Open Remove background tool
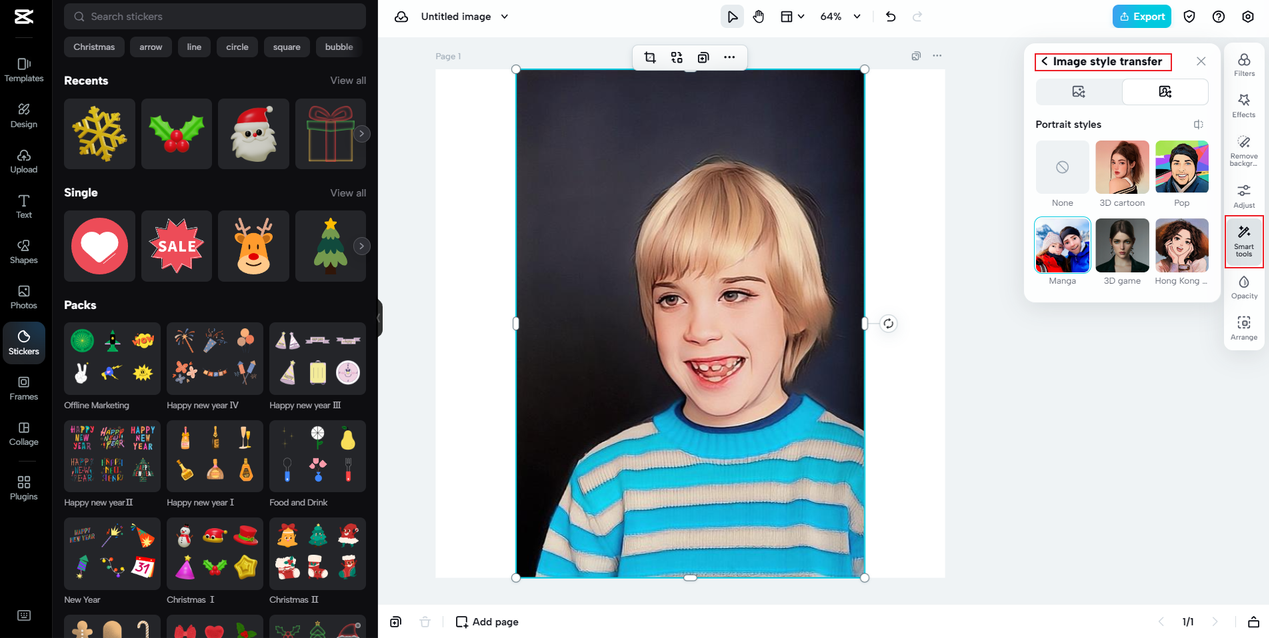 click(1244, 150)
